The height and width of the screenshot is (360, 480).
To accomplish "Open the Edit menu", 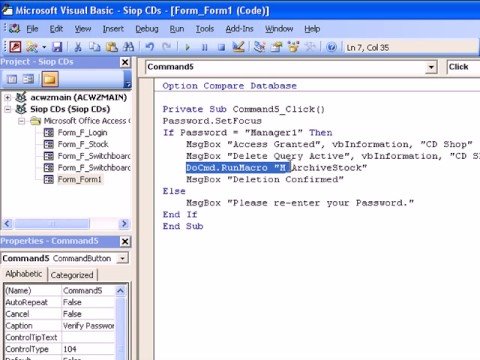I will pos(56,29).
